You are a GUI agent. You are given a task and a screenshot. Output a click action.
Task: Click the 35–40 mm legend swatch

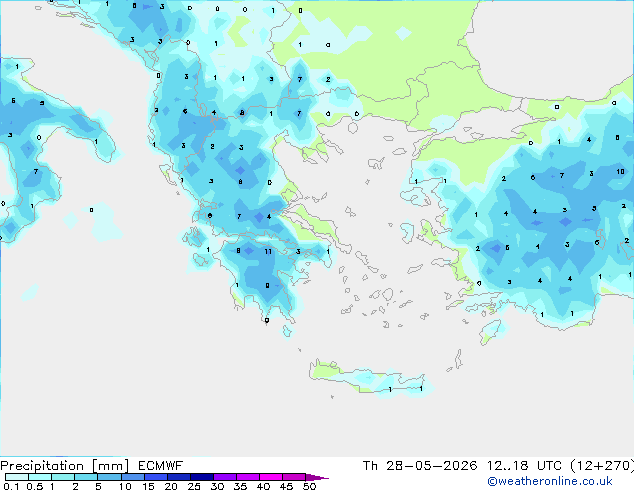[247, 477]
